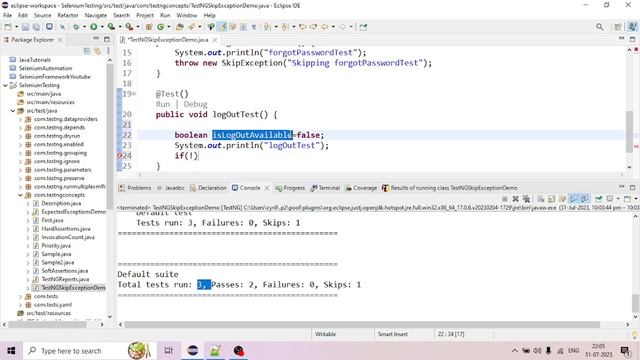Click the Java perspective icon at far right
The height and width of the screenshot is (360, 640).
(x=632, y=27)
